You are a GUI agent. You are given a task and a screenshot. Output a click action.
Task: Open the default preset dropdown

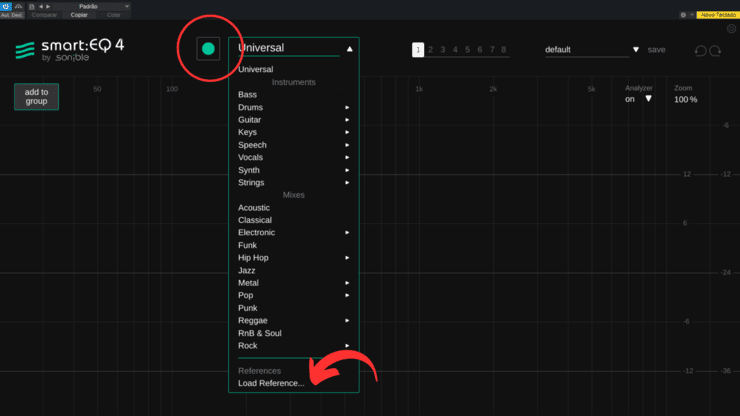pyautogui.click(x=635, y=49)
